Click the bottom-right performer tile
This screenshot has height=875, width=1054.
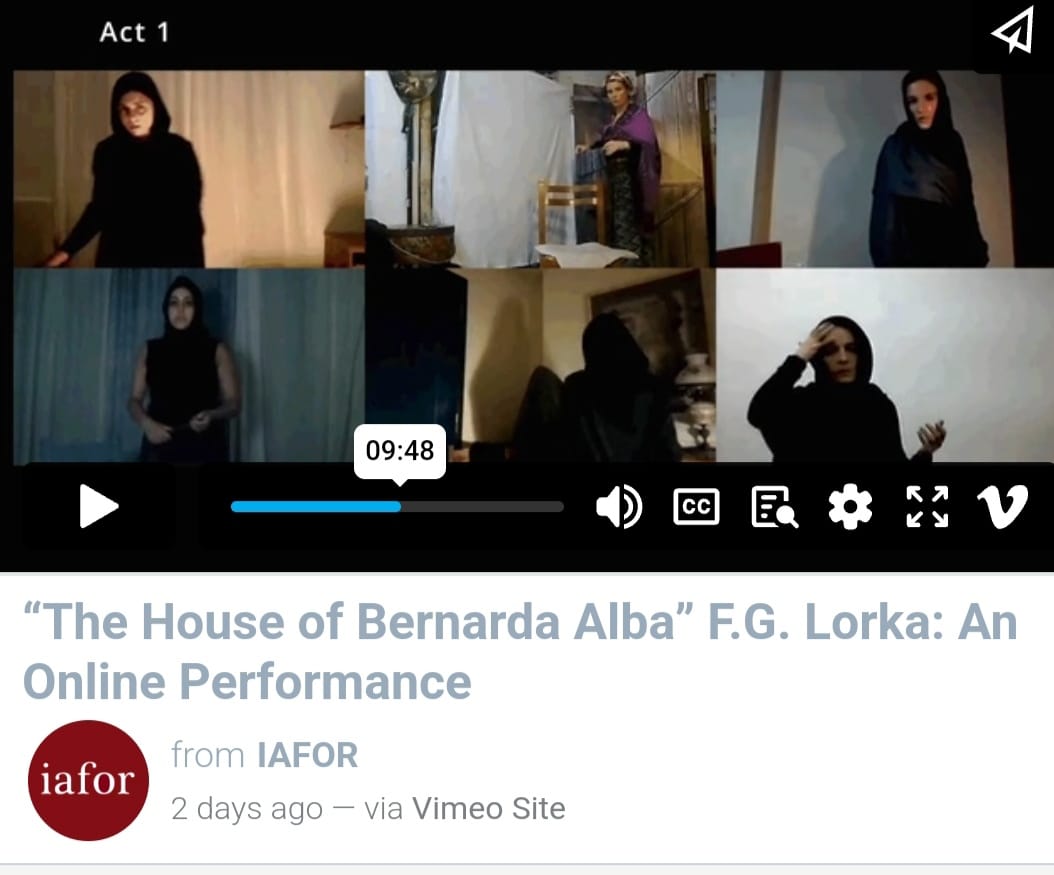pyautogui.click(x=885, y=365)
